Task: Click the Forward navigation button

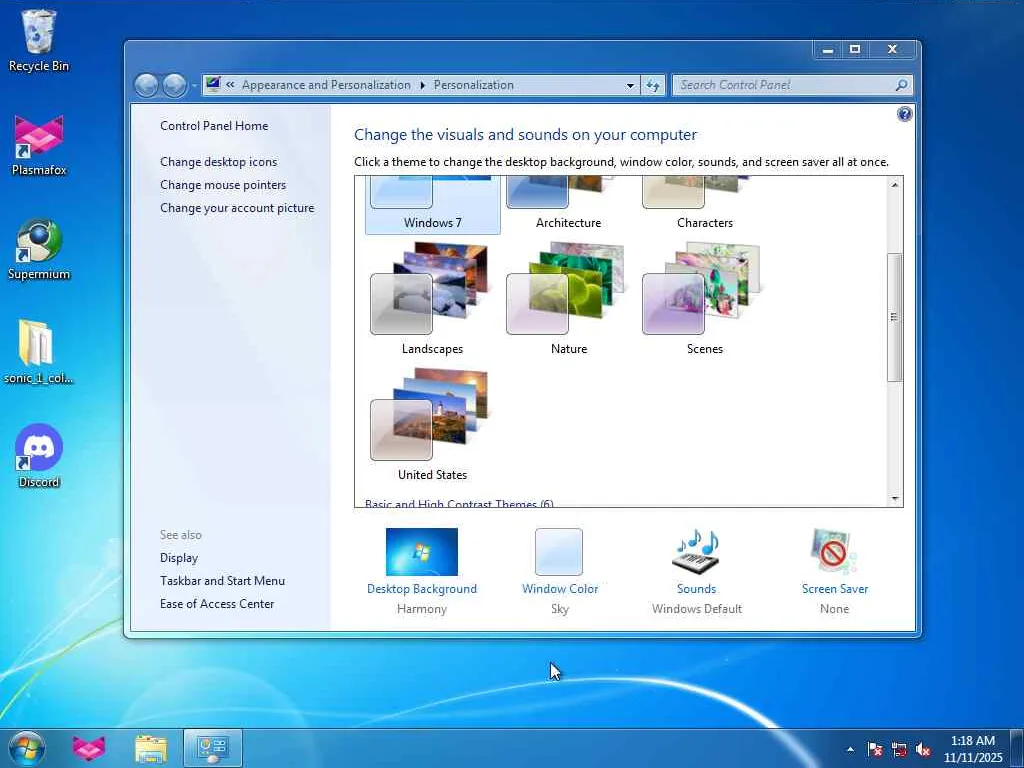Action: [x=174, y=85]
